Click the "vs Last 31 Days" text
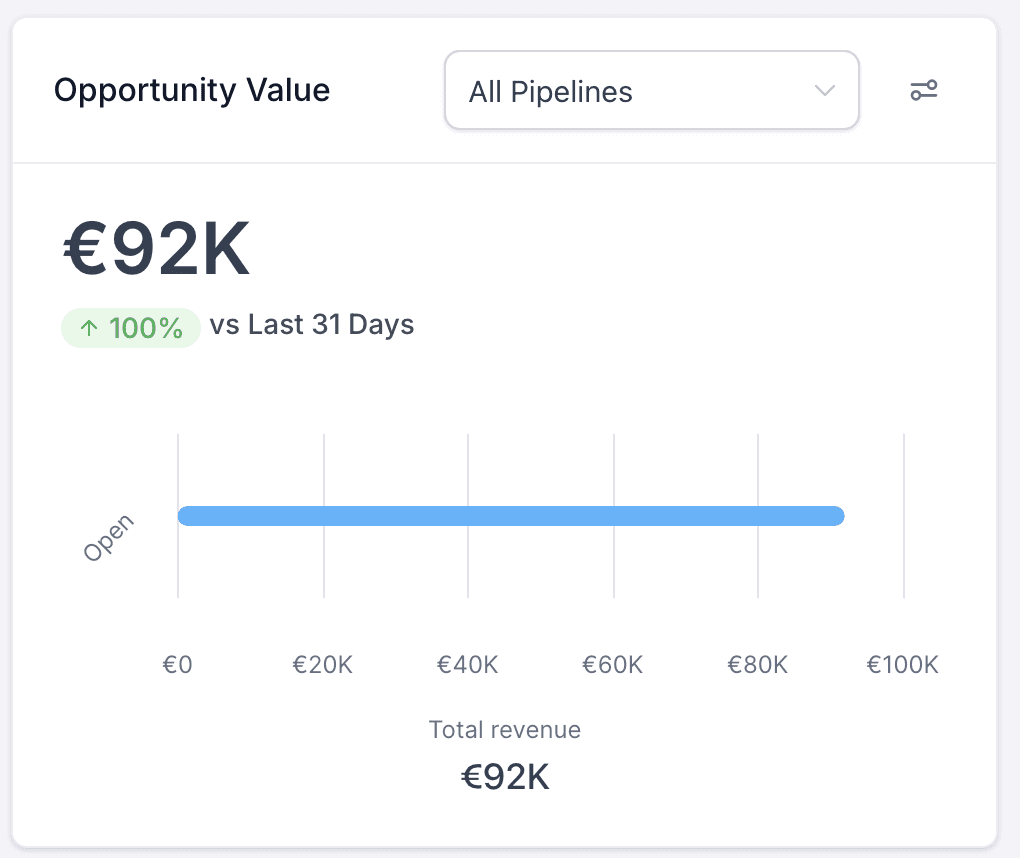 312,325
